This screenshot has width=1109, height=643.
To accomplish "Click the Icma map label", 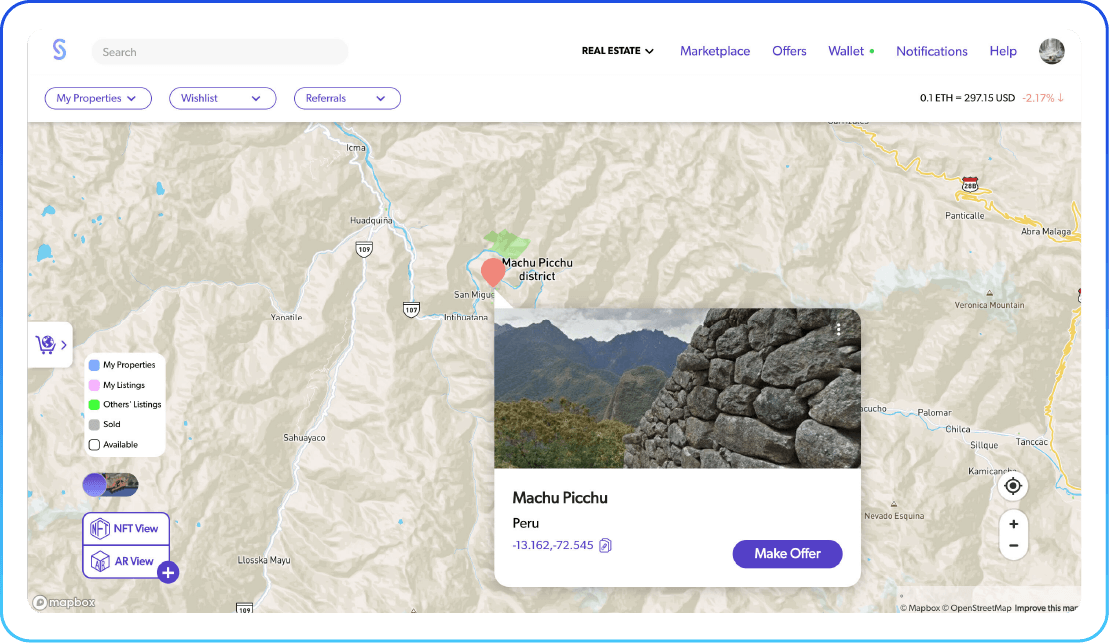I will [356, 148].
